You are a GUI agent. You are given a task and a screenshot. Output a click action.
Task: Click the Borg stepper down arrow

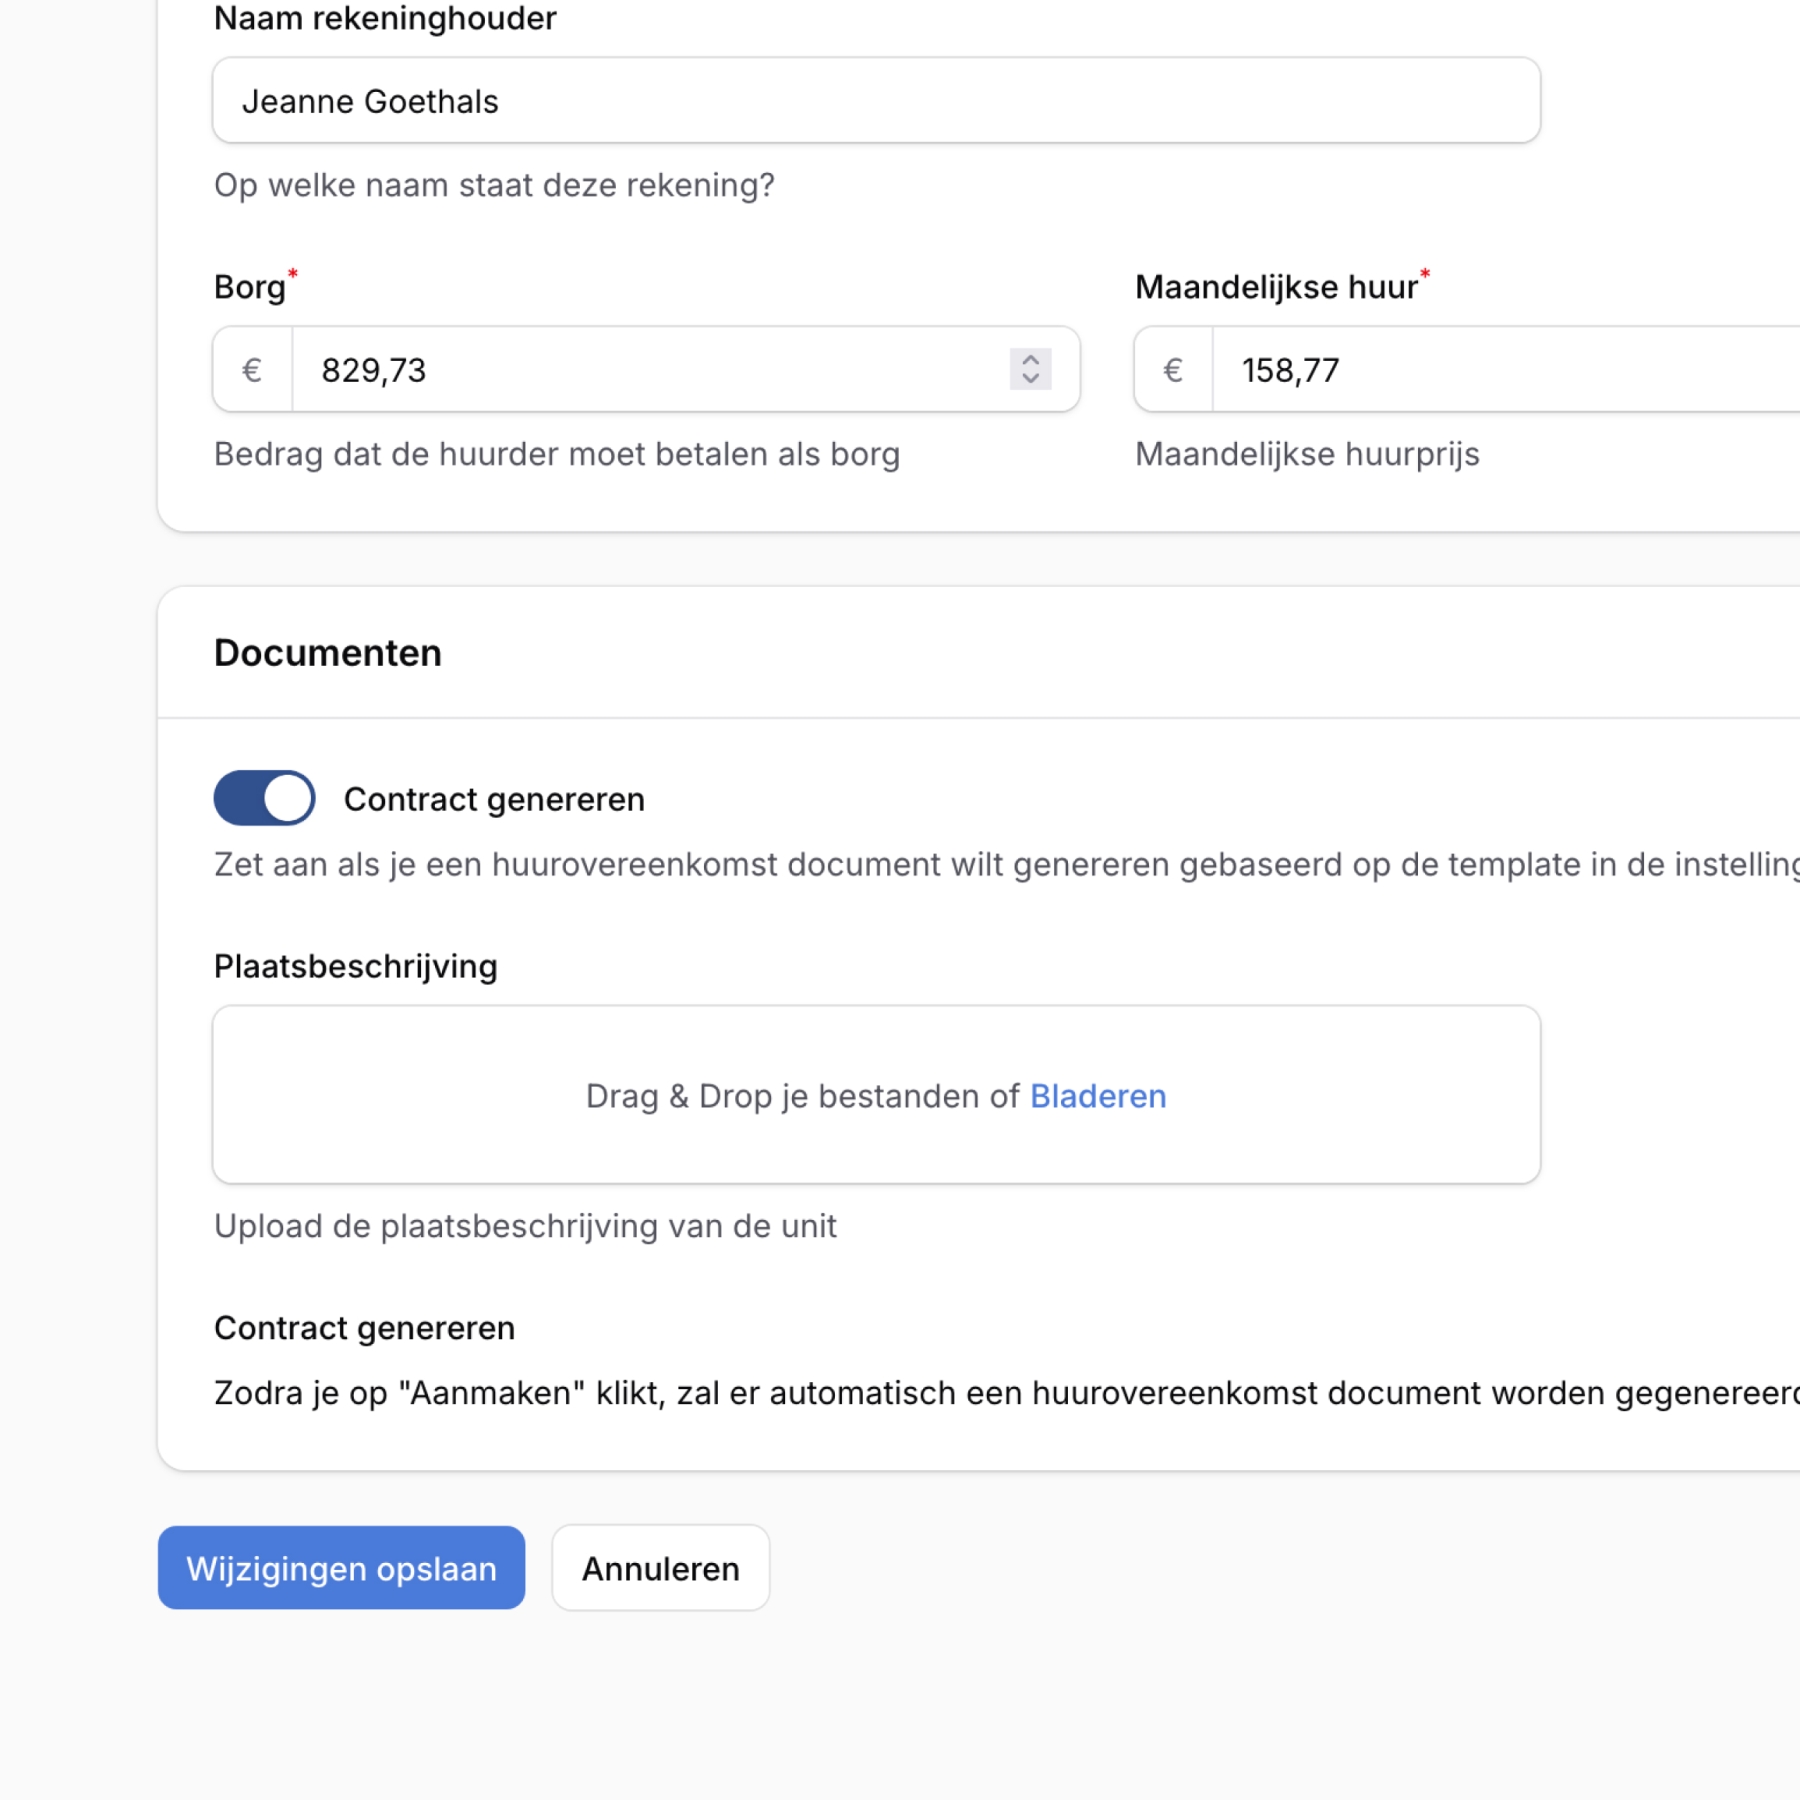pos(1033,380)
